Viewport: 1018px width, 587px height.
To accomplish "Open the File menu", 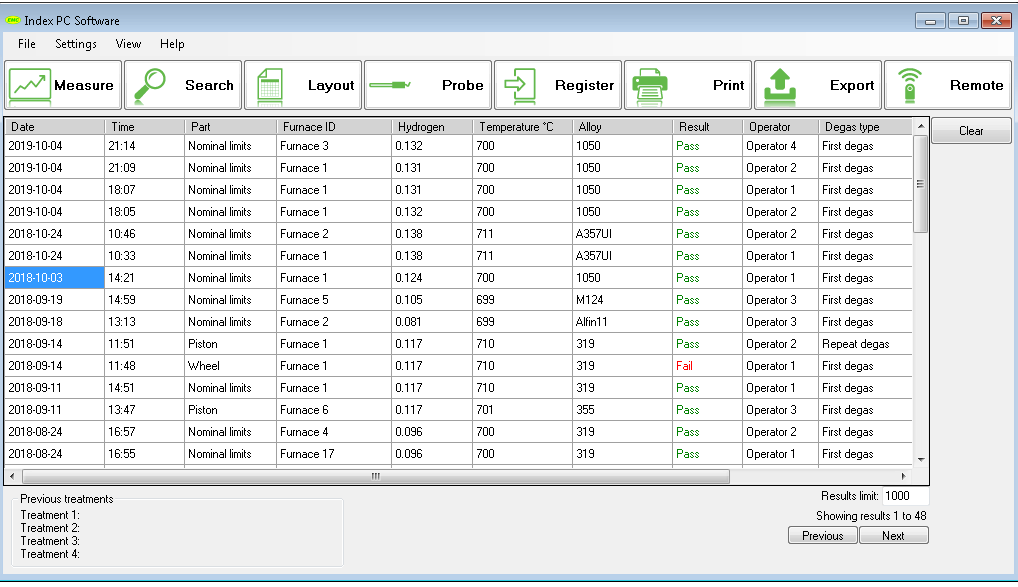I will pyautogui.click(x=27, y=44).
